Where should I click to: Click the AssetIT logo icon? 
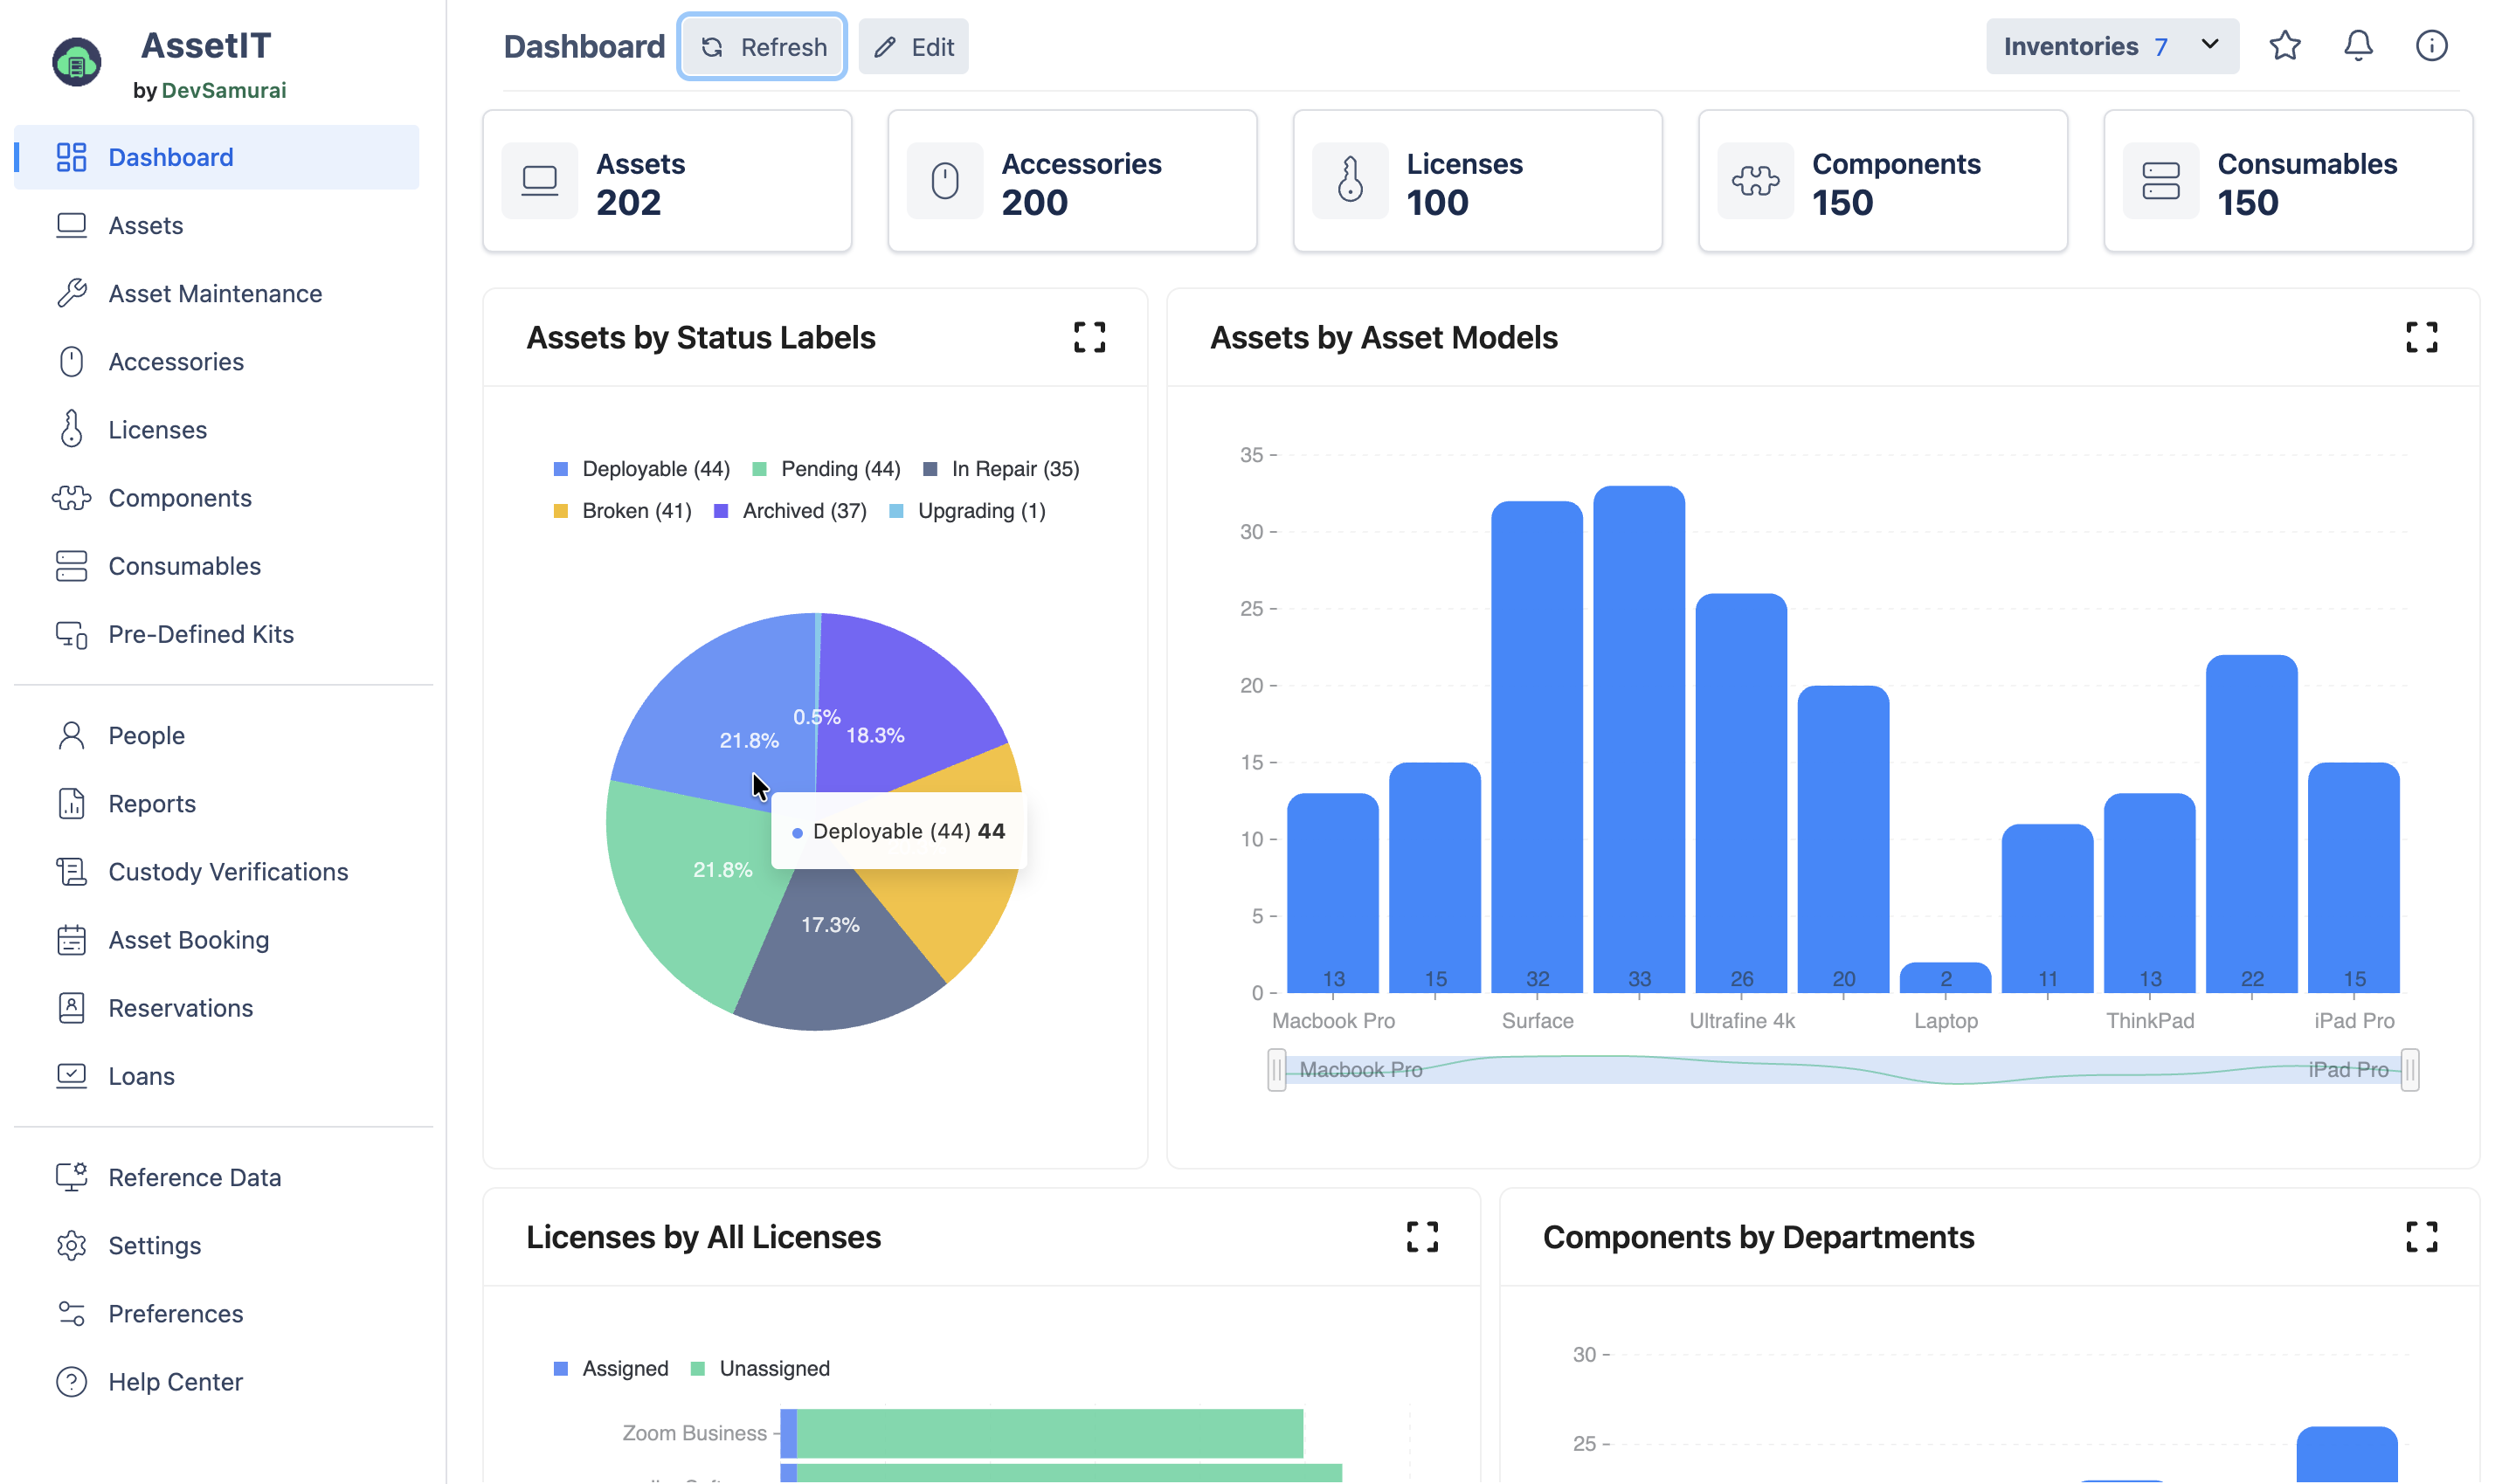coord(77,62)
